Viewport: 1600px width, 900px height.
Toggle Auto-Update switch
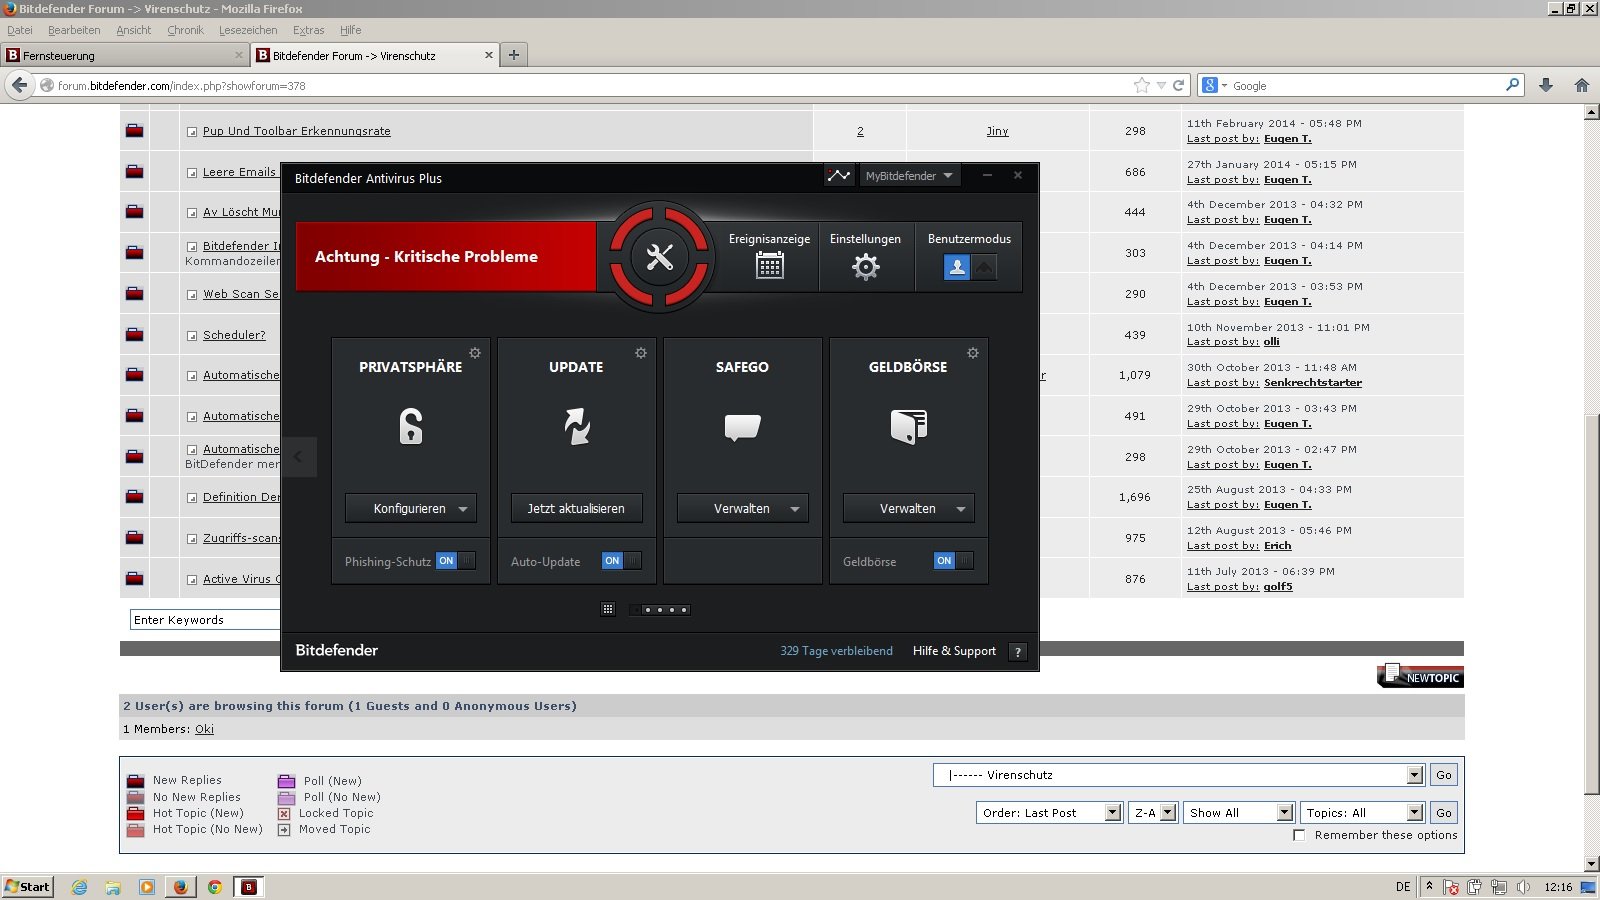click(x=621, y=561)
